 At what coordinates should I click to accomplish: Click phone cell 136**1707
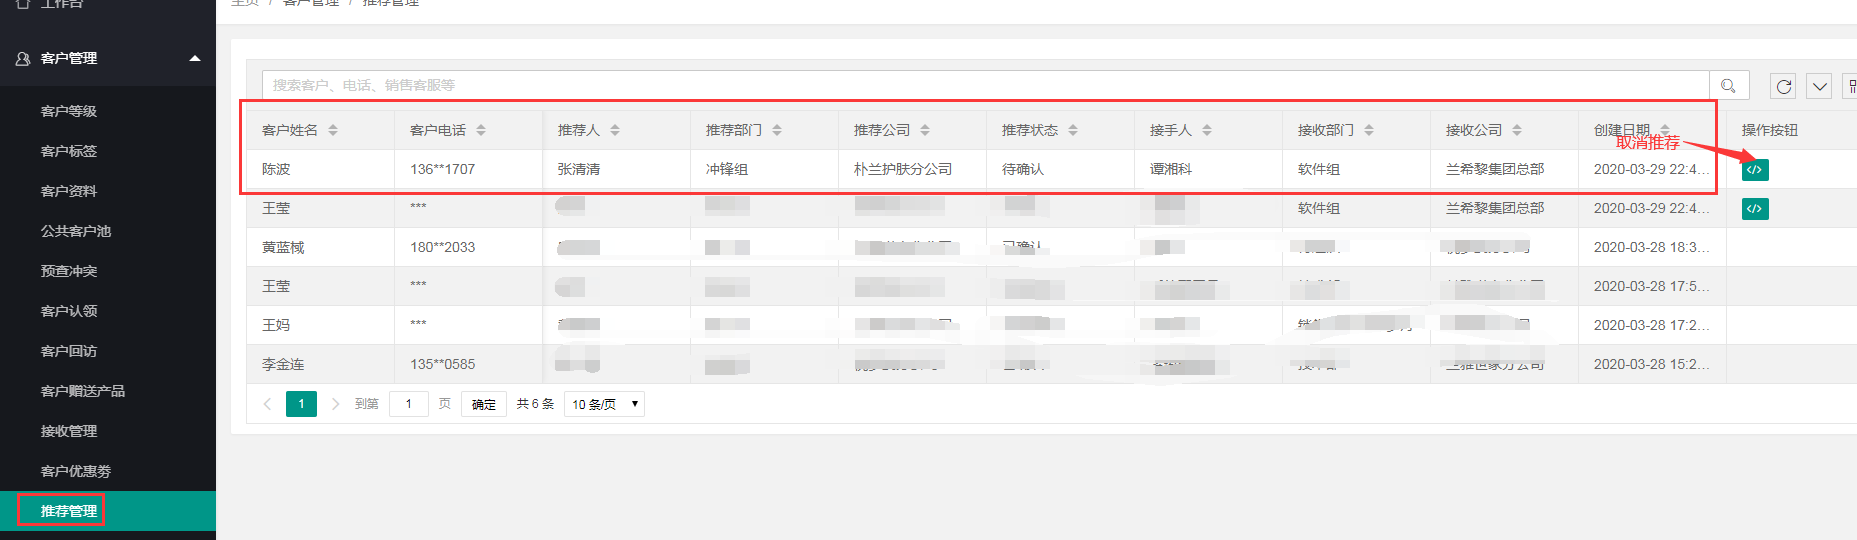442,170
